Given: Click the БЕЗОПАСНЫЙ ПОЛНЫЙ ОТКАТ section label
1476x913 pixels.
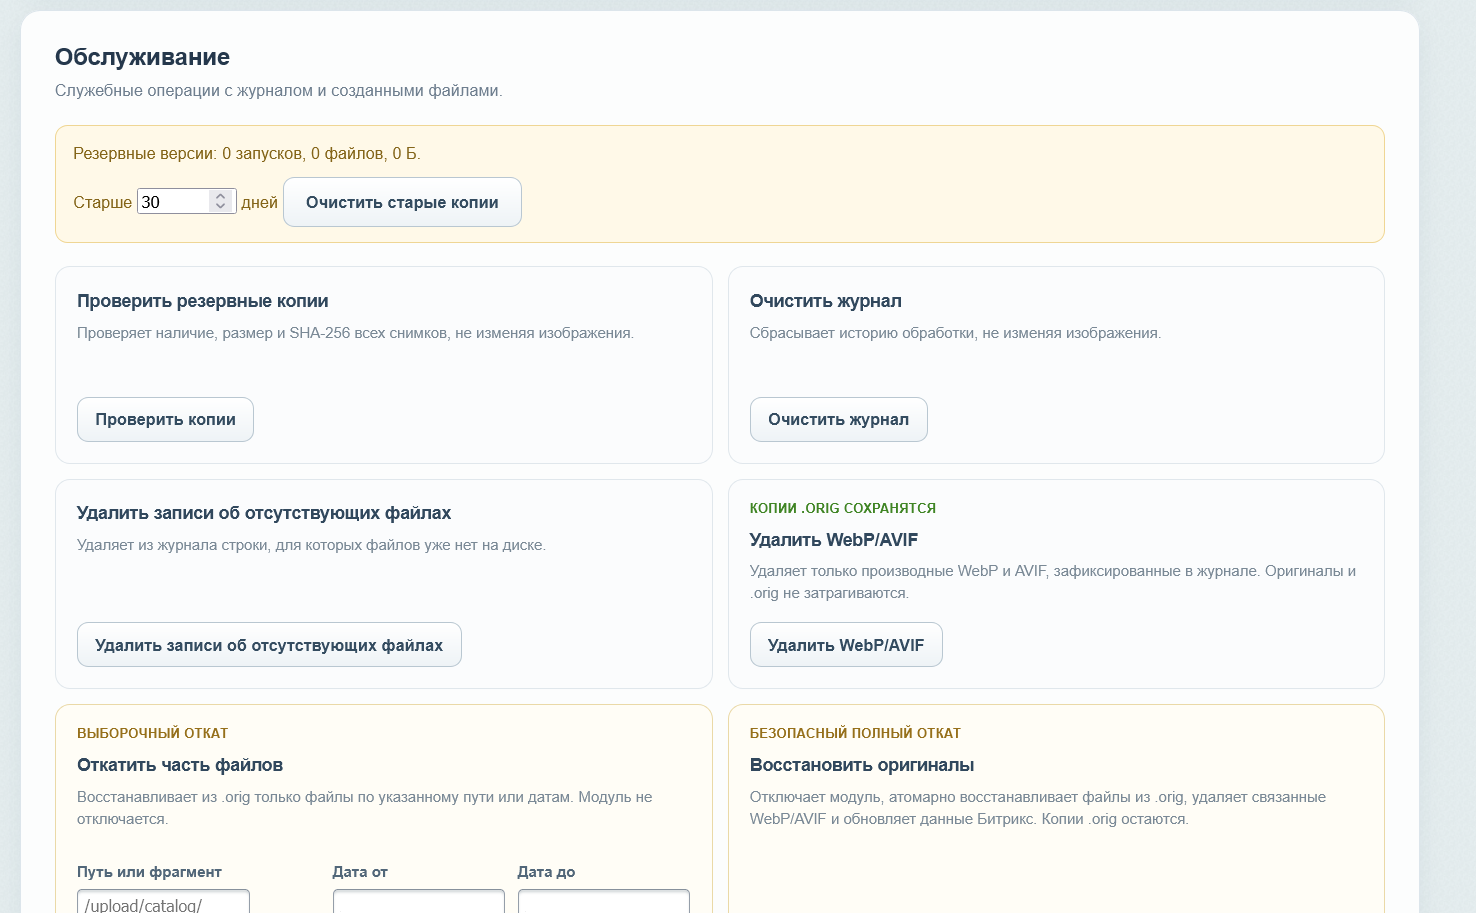Looking at the screenshot, I should (x=855, y=733).
